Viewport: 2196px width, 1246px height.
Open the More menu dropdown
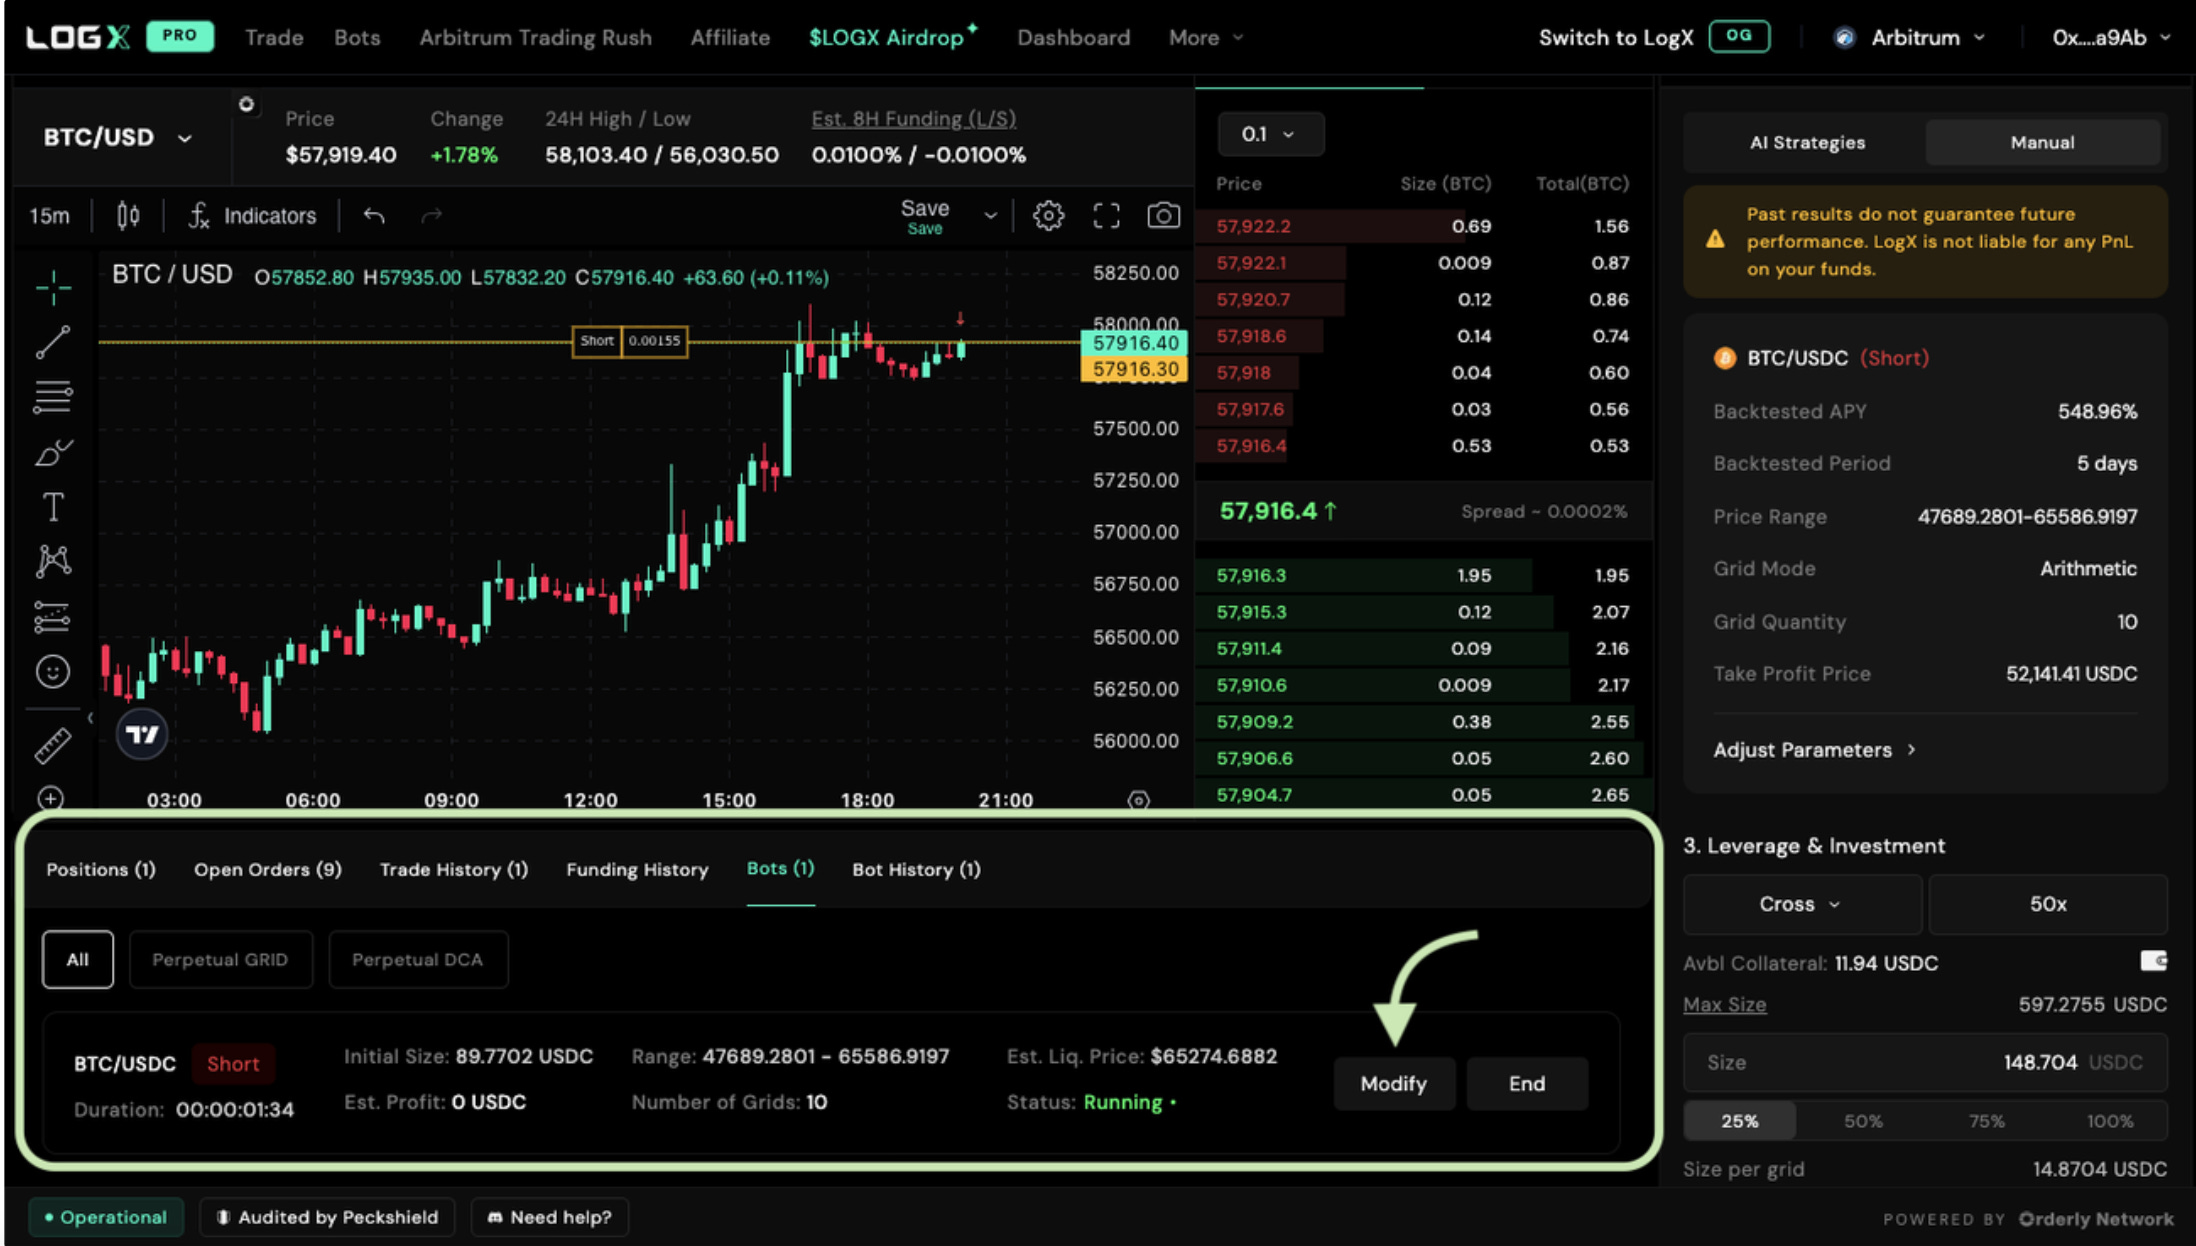[1206, 37]
